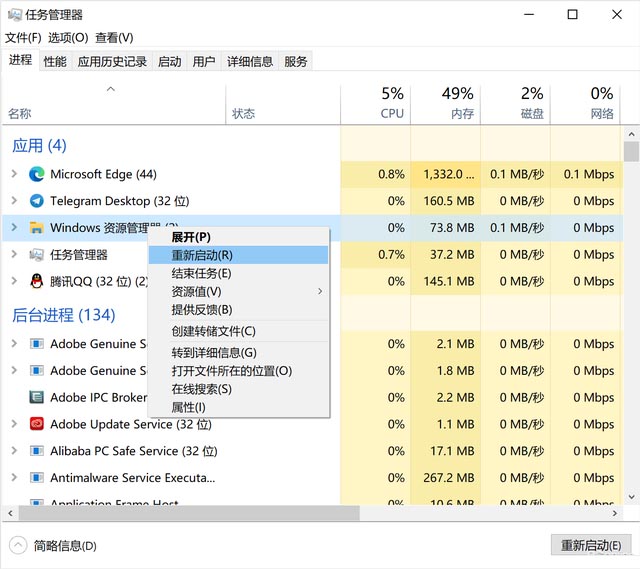Click the Adobe IPC Broker icon
Screen dimensions: 640x569
click(x=37, y=397)
